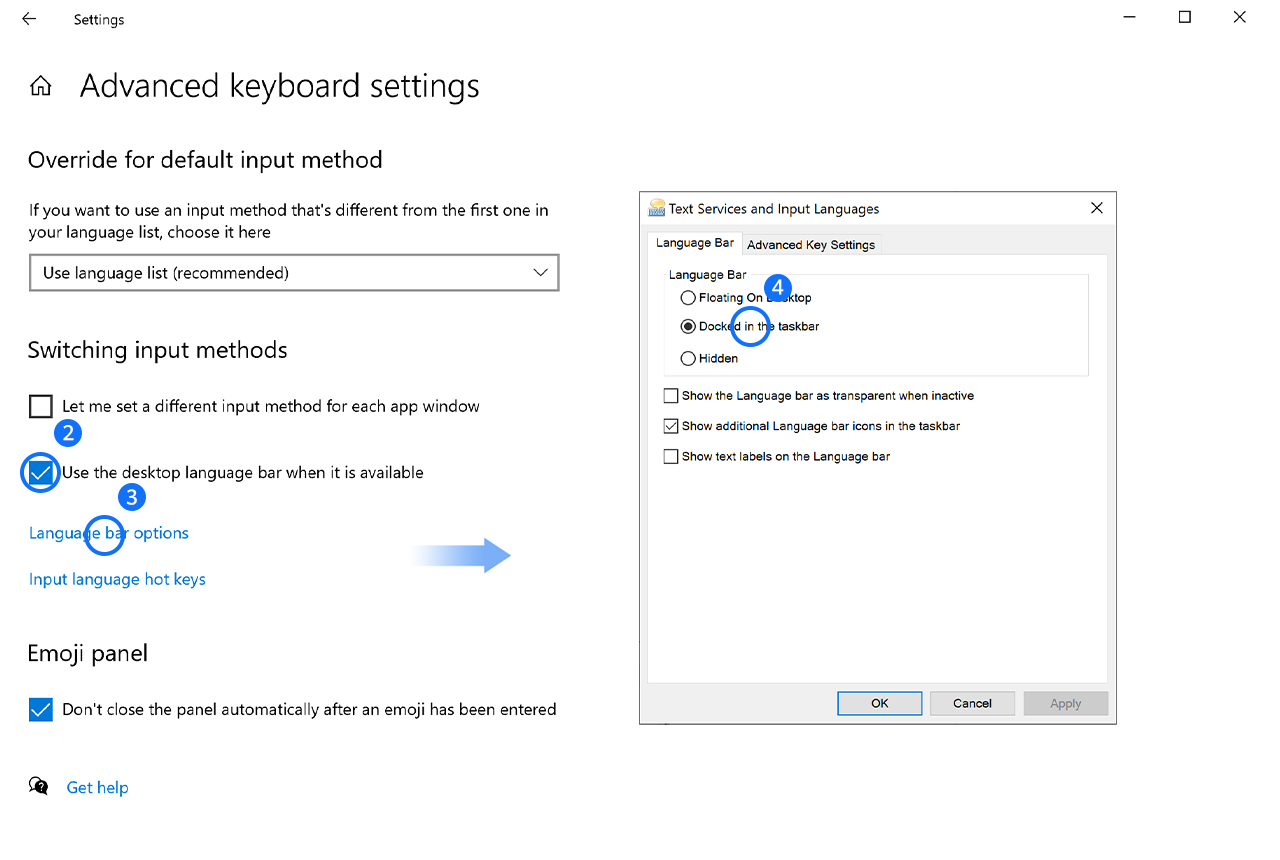Toggle Use the desktop language bar checkbox
The image size is (1280, 860).
point(41,473)
